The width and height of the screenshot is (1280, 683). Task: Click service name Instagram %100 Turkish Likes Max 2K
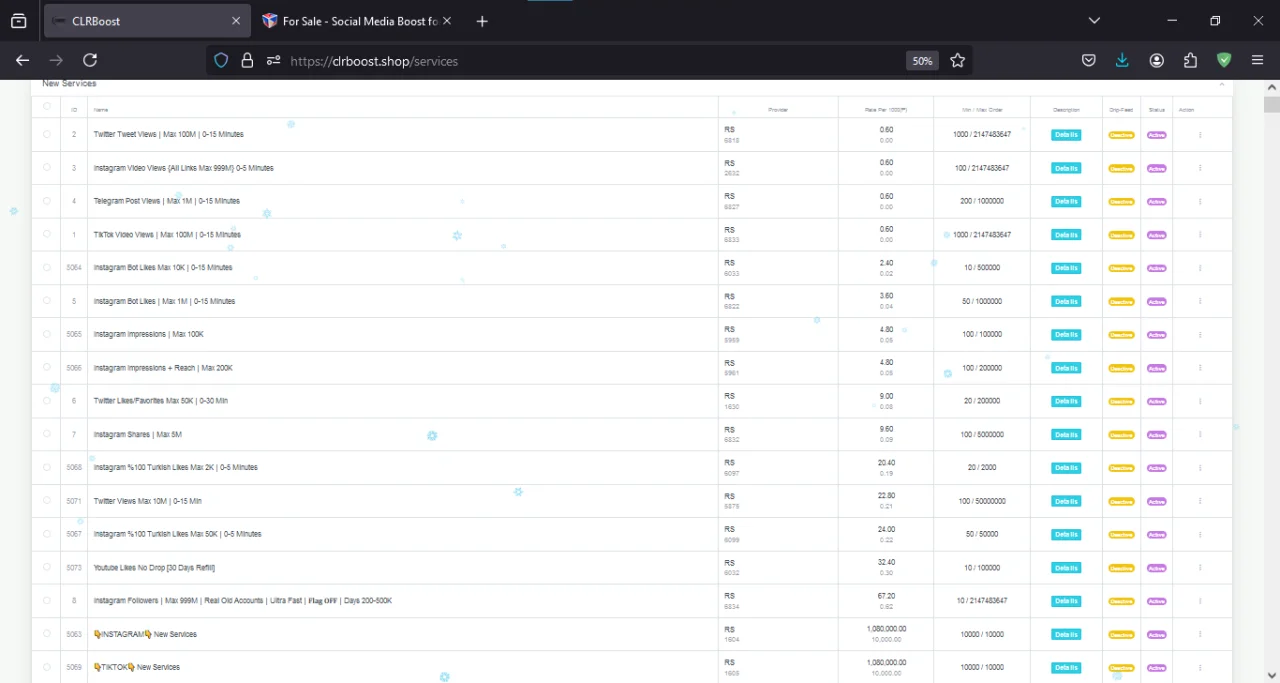(x=176, y=467)
